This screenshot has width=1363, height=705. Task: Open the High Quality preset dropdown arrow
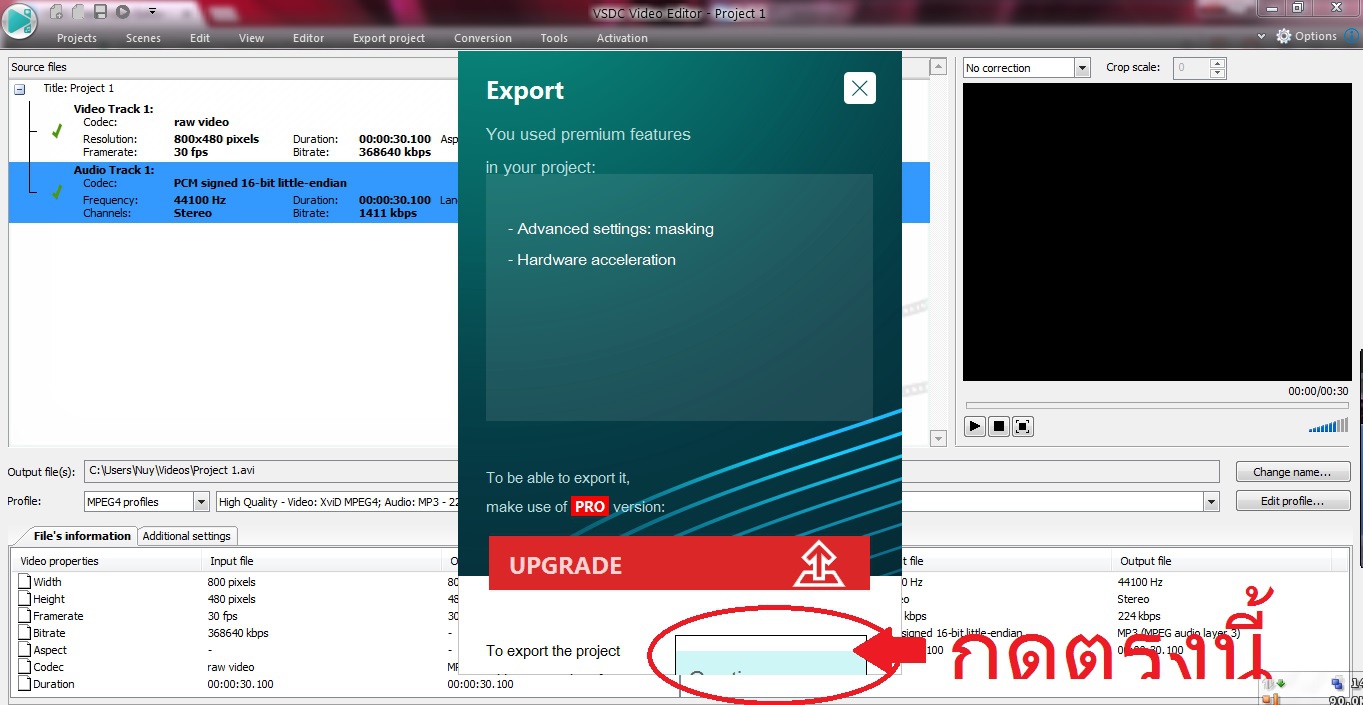(1212, 502)
